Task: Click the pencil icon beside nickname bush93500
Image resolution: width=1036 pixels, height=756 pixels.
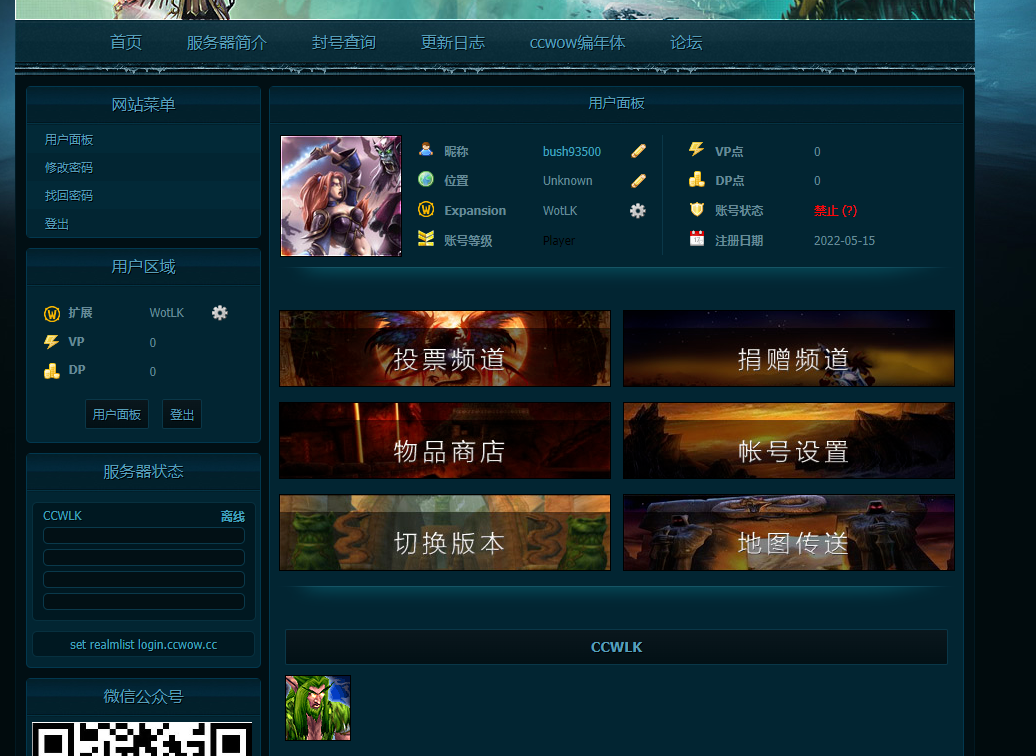Action: 638,151
